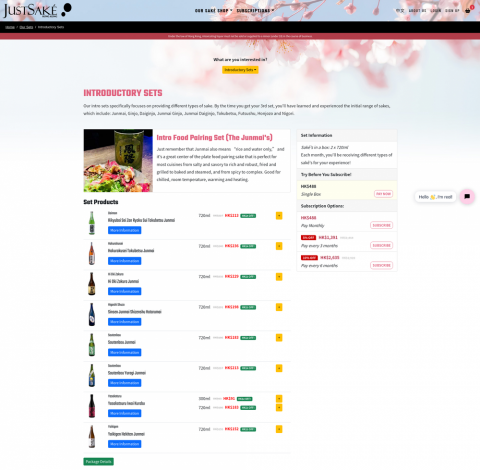Click the Soutenbou Junmai bottle image
The height and width of the screenshot is (470, 480).
coord(92,345)
